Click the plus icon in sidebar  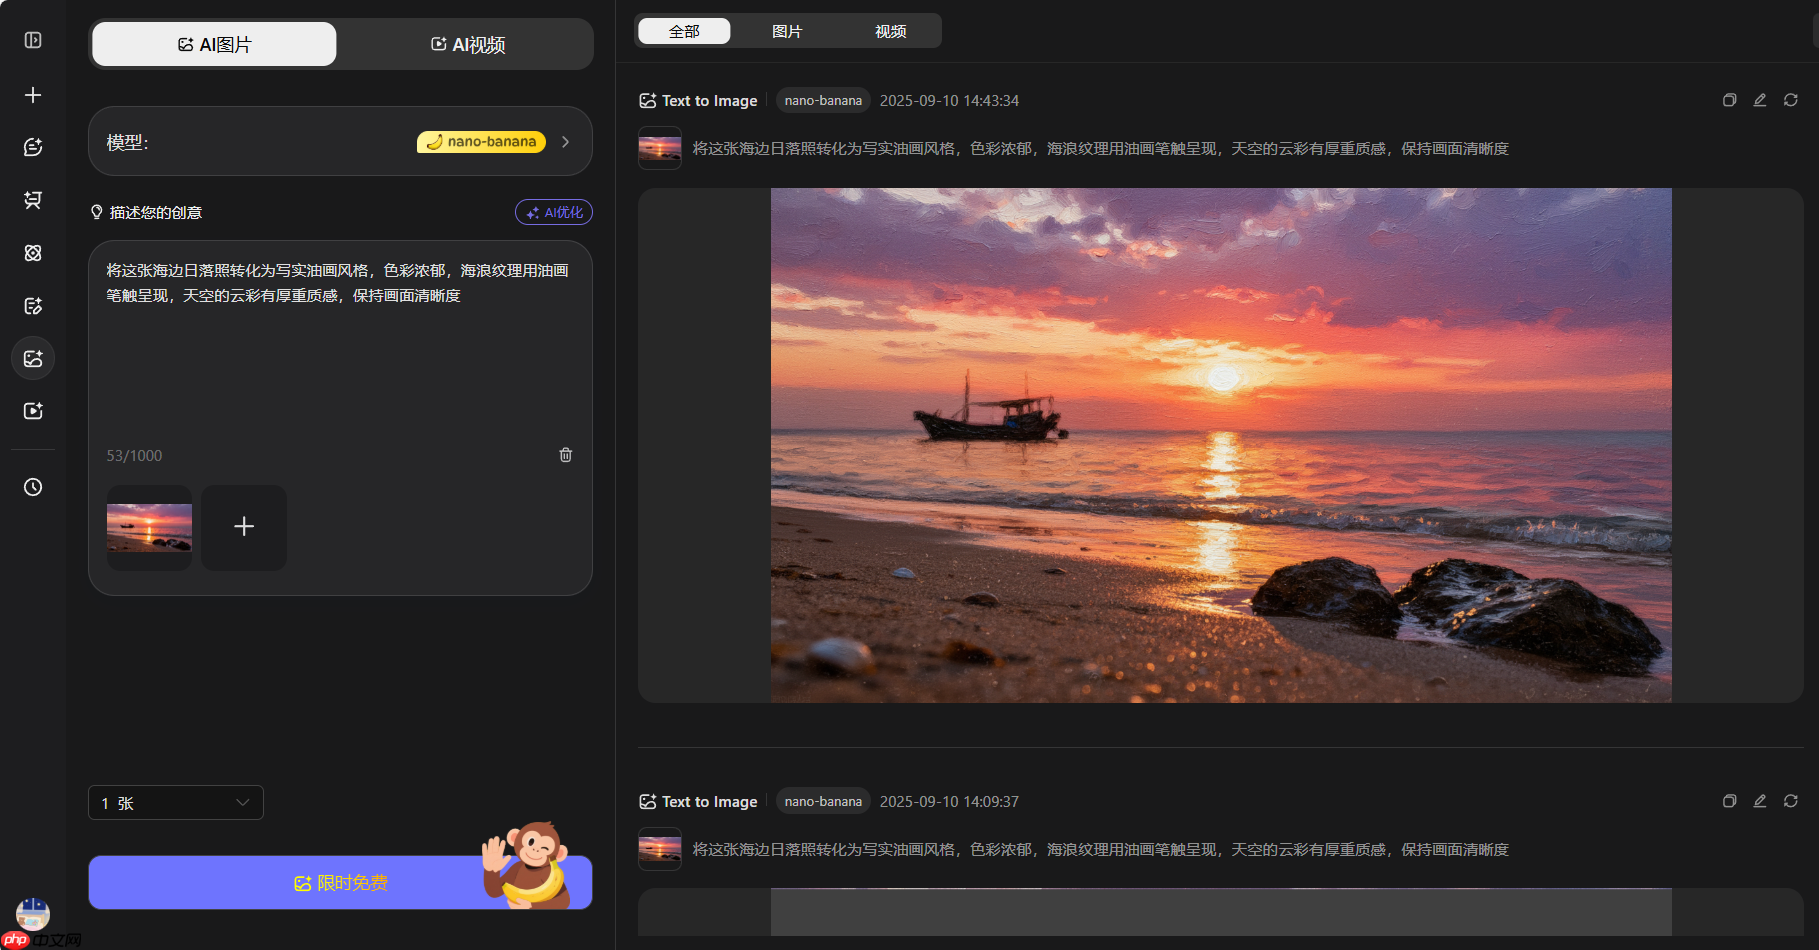pos(33,95)
